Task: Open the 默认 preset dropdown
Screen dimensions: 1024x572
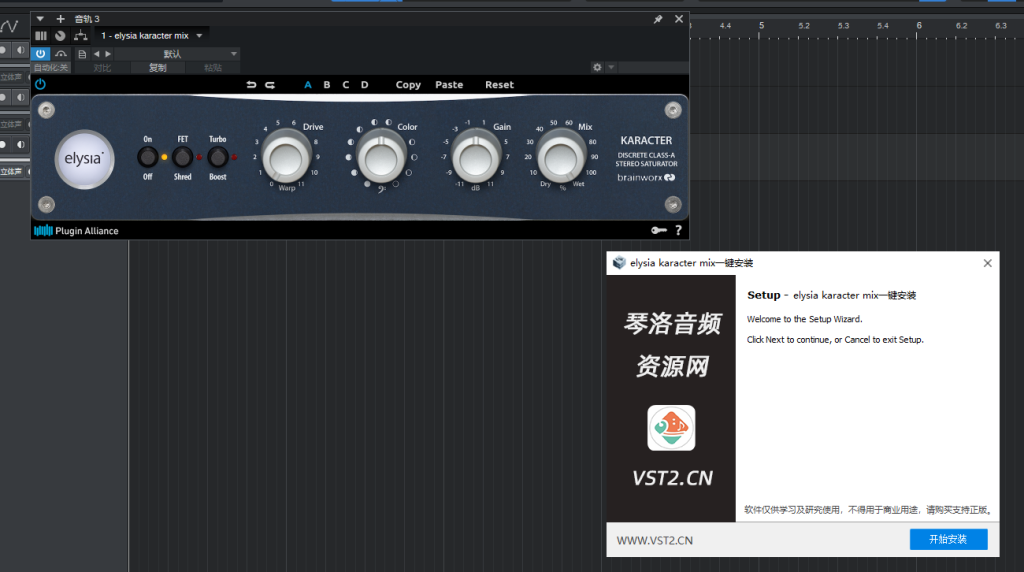Action: click(176, 54)
